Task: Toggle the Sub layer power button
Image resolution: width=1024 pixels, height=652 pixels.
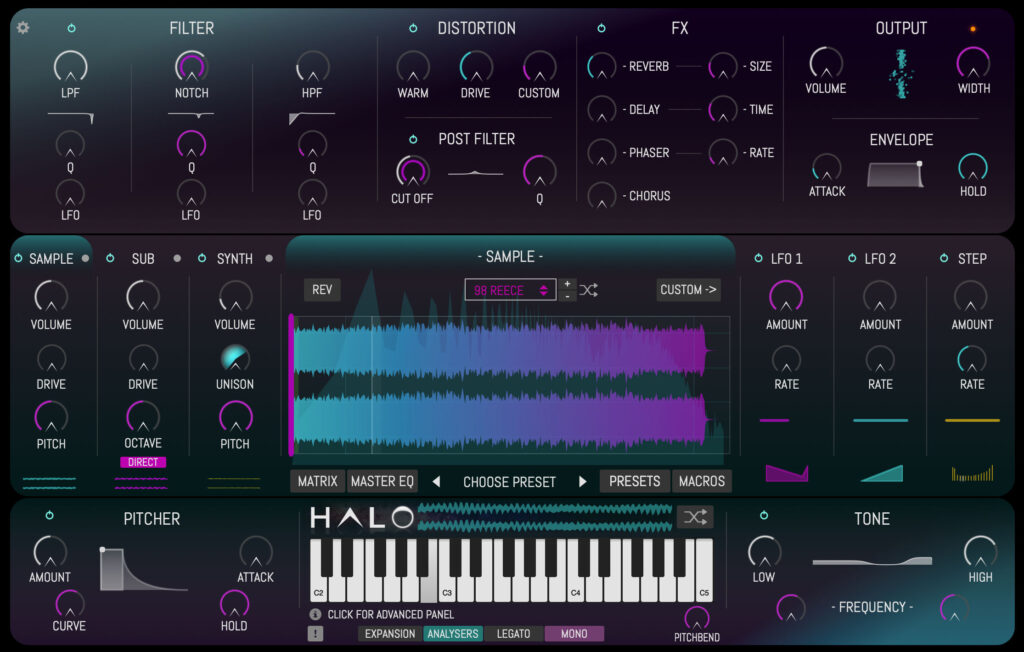Action: pyautogui.click(x=110, y=259)
